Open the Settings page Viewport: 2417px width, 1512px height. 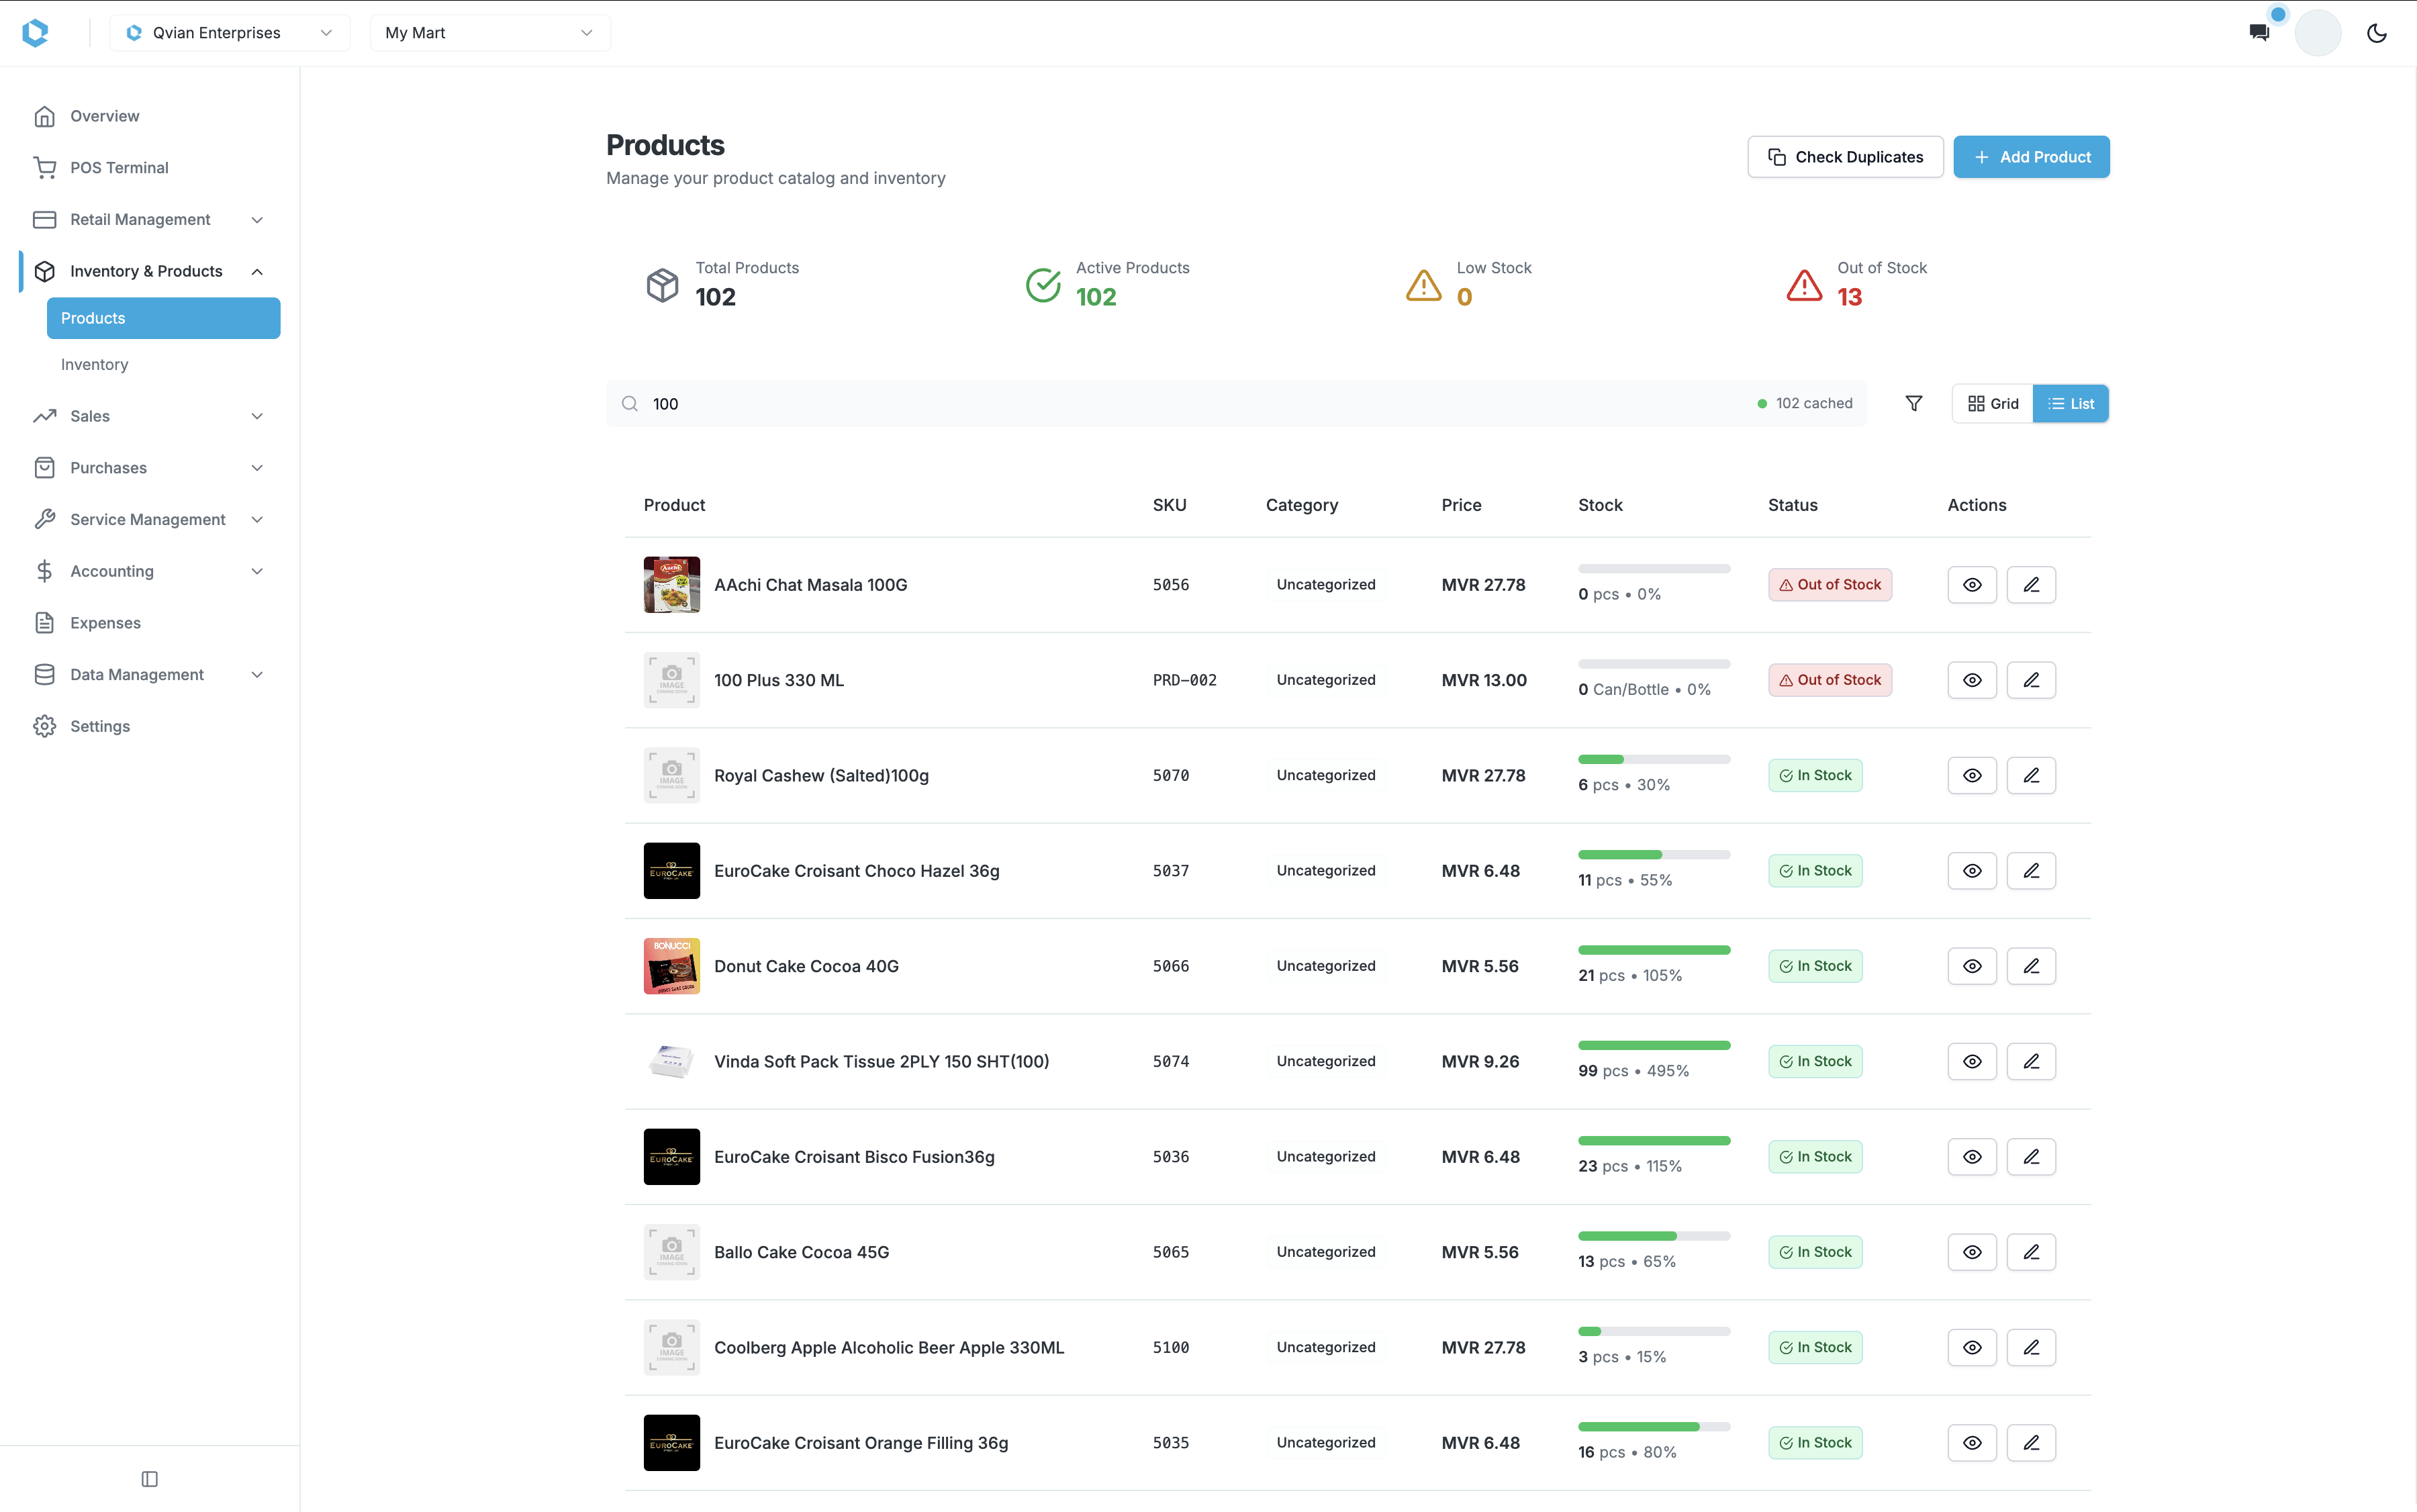(x=100, y=726)
